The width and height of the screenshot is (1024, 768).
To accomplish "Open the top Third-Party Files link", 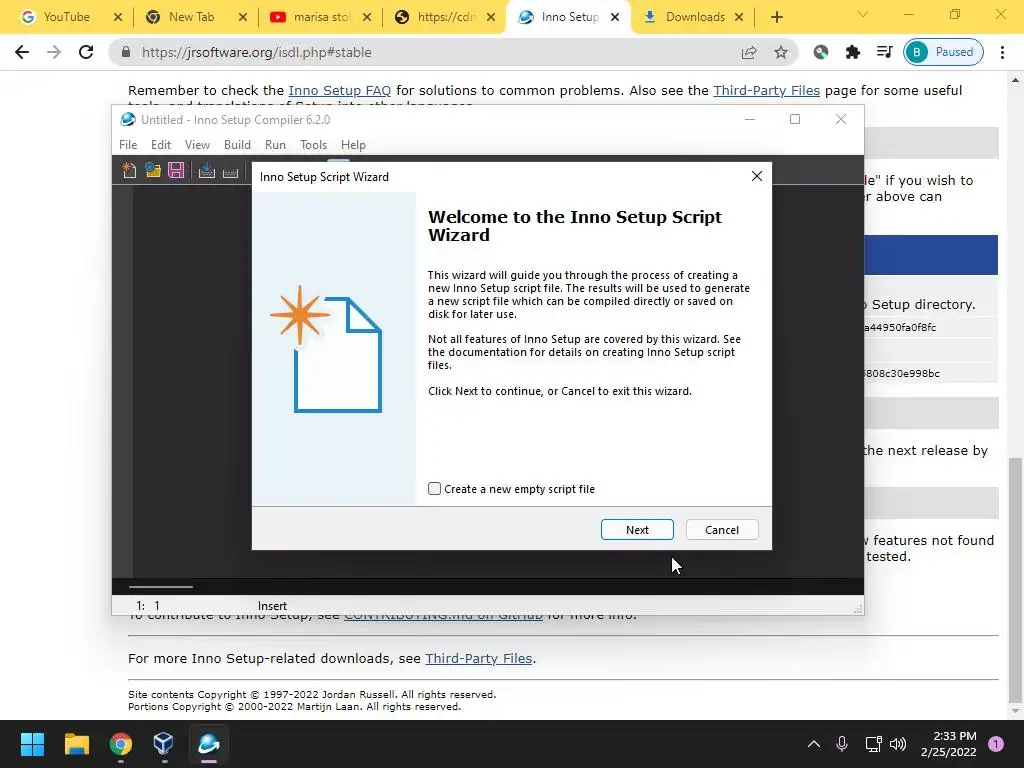I will click(x=766, y=91).
